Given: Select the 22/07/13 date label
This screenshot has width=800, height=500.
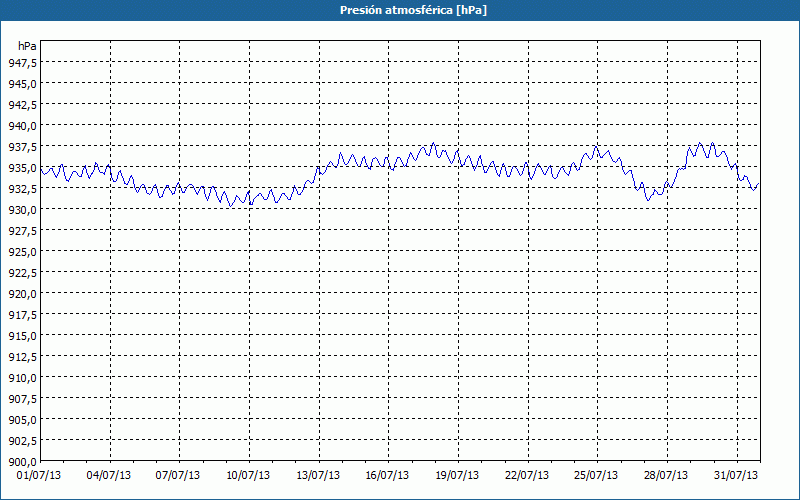Looking at the screenshot, I should [527, 475].
